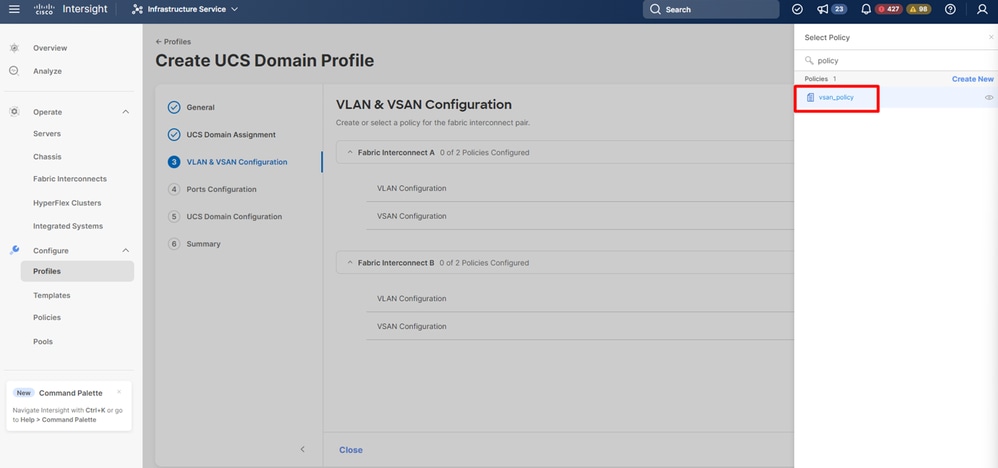Click VLAN Configuration under Fabric Interconnect A
This screenshot has width=998, height=468.
click(x=411, y=188)
